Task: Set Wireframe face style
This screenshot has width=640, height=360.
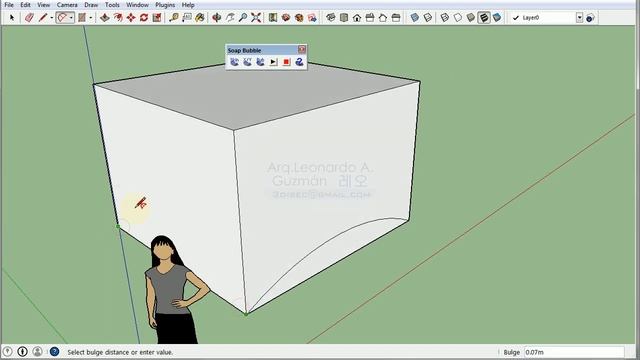Action: point(445,18)
